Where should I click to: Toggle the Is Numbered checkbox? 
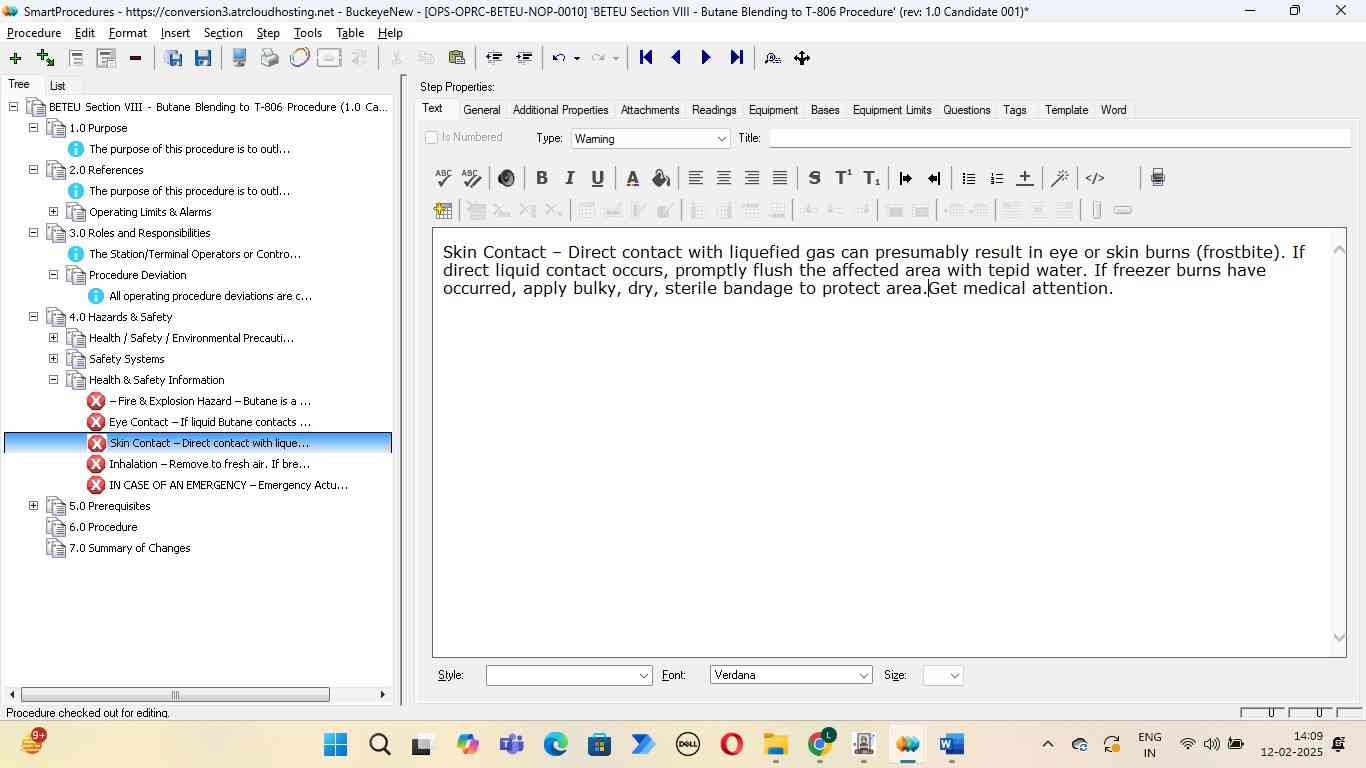(x=432, y=138)
